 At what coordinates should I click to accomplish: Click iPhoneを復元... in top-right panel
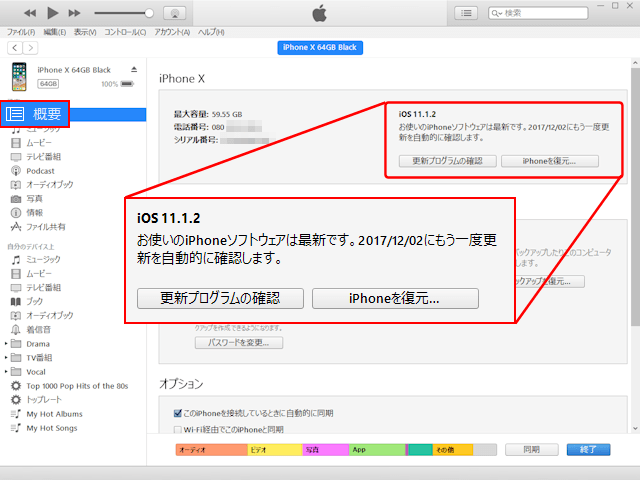coord(550,161)
